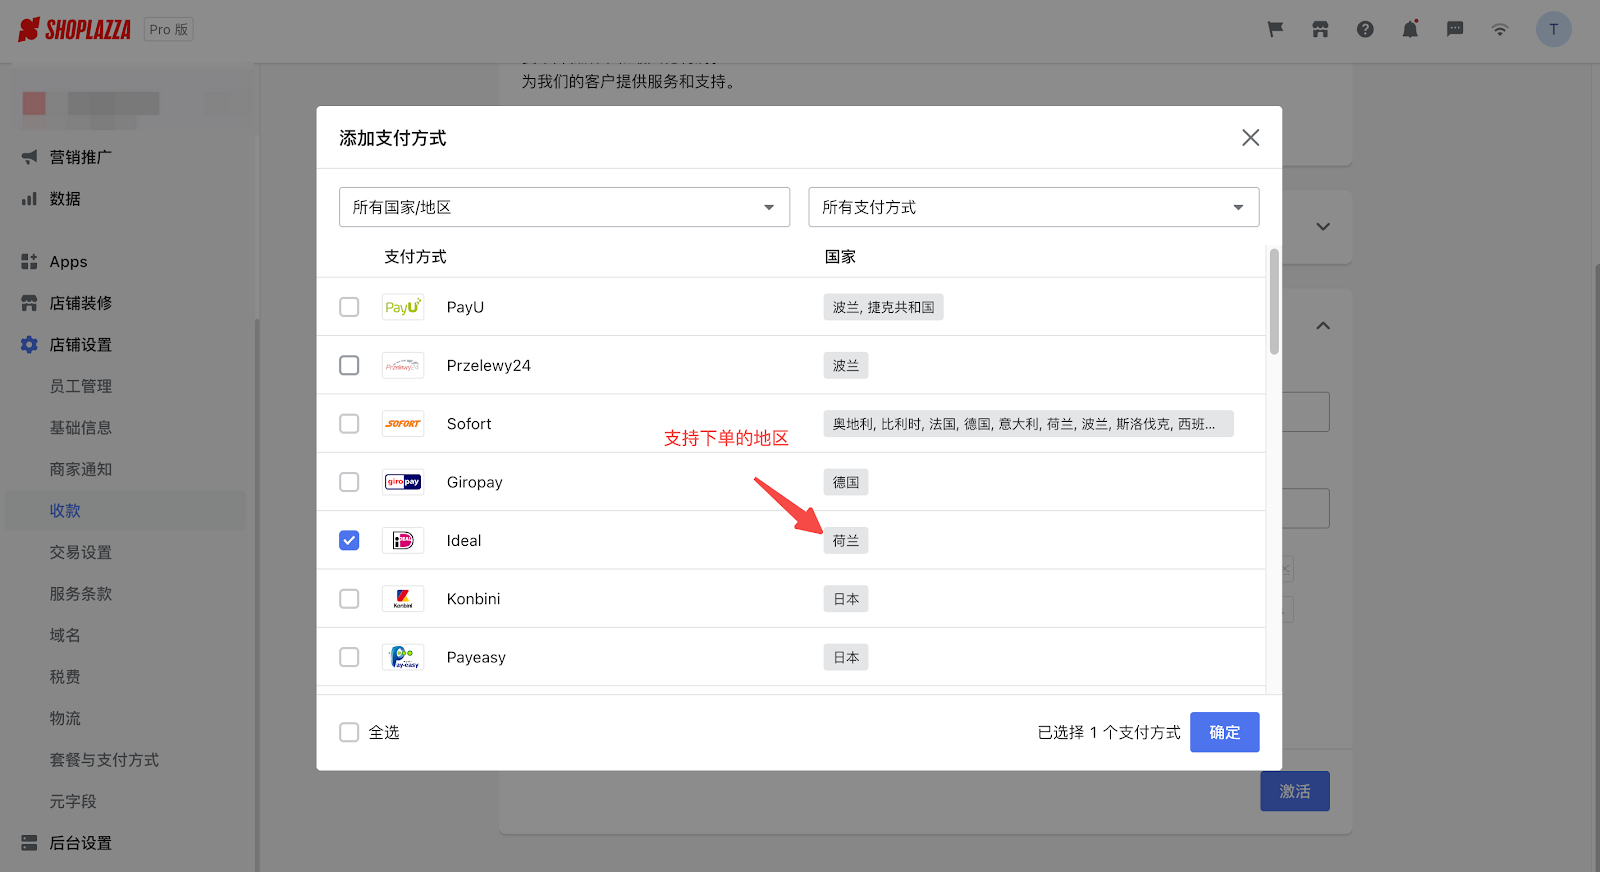Click the Konbini logo

403,599
